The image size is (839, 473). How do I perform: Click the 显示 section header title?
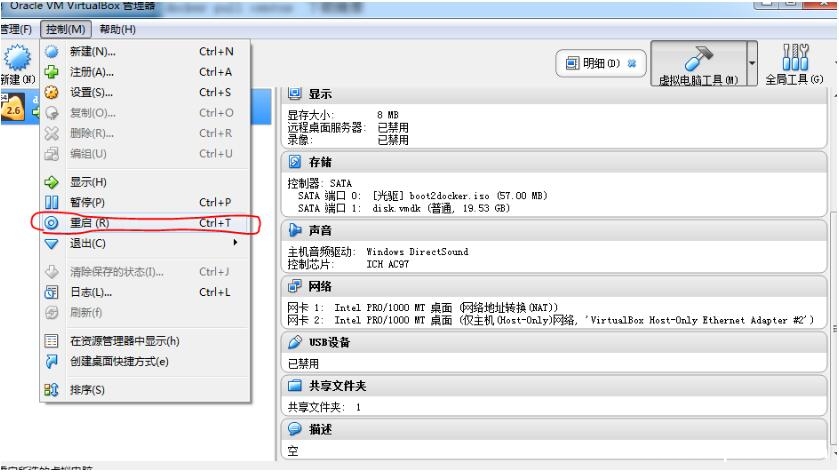click(320, 94)
